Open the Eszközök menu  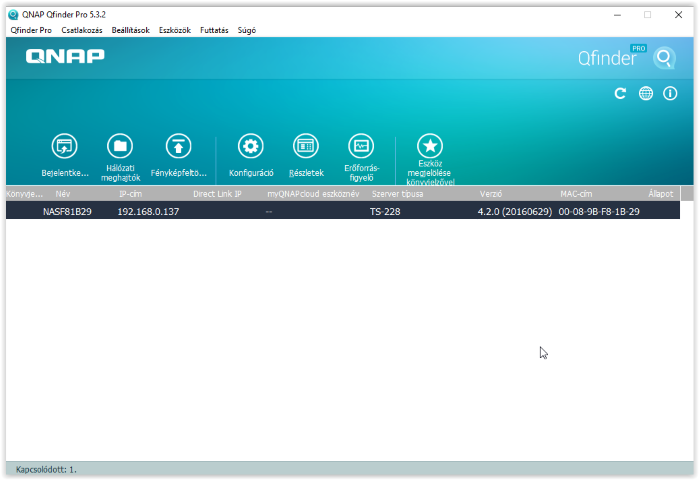175,30
